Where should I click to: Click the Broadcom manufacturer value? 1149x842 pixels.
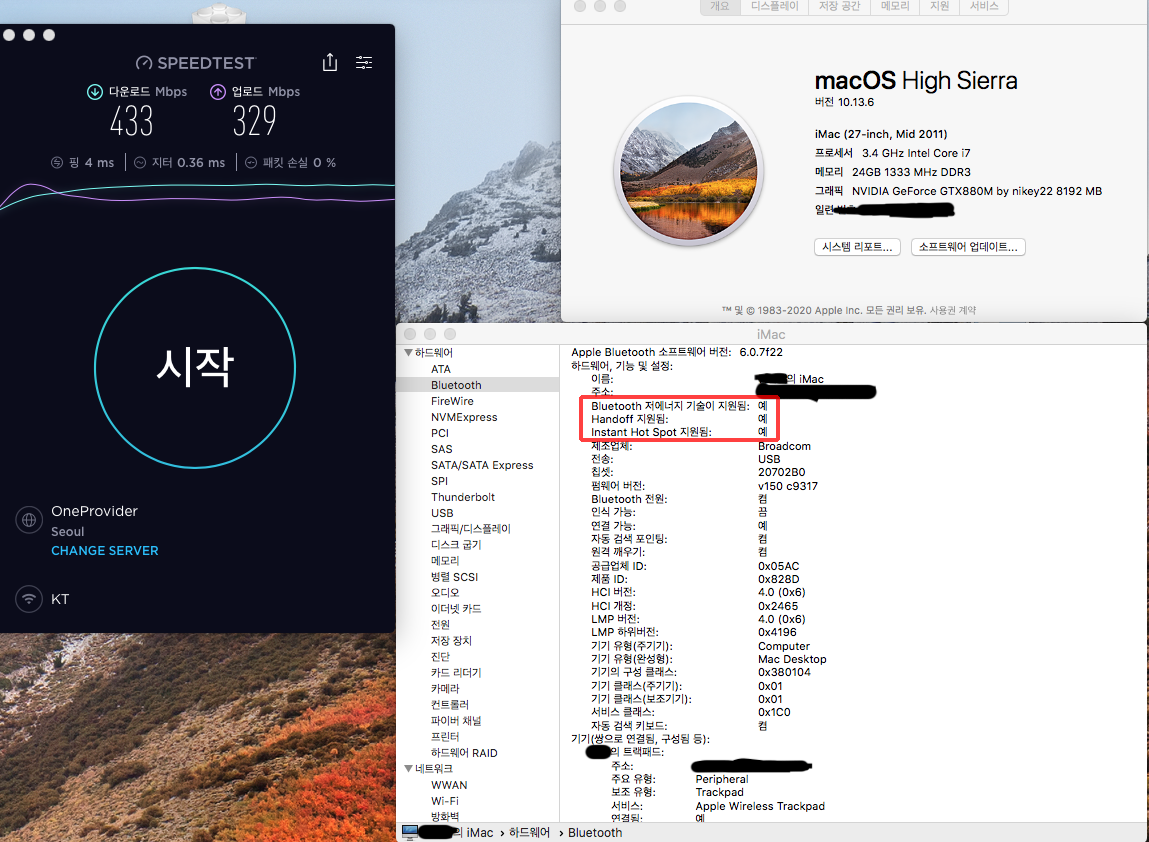coord(784,446)
